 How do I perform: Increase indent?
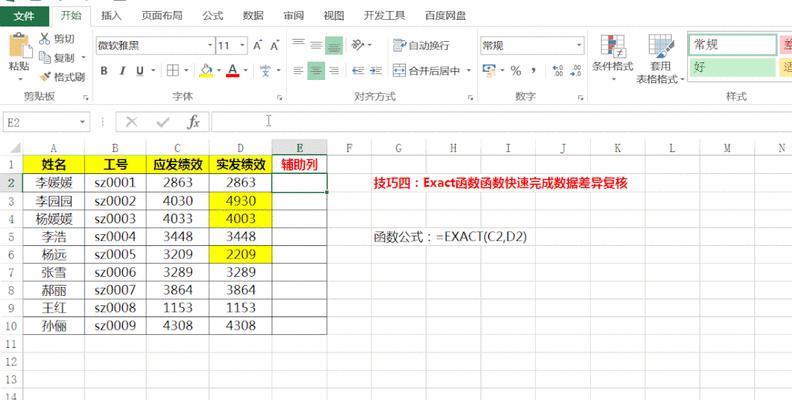[376, 71]
